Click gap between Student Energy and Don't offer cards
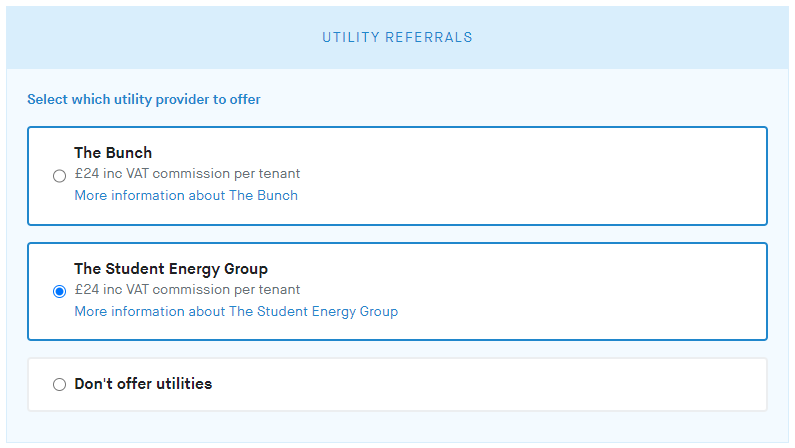Viewport: 795px width, 448px height. [x=397, y=350]
